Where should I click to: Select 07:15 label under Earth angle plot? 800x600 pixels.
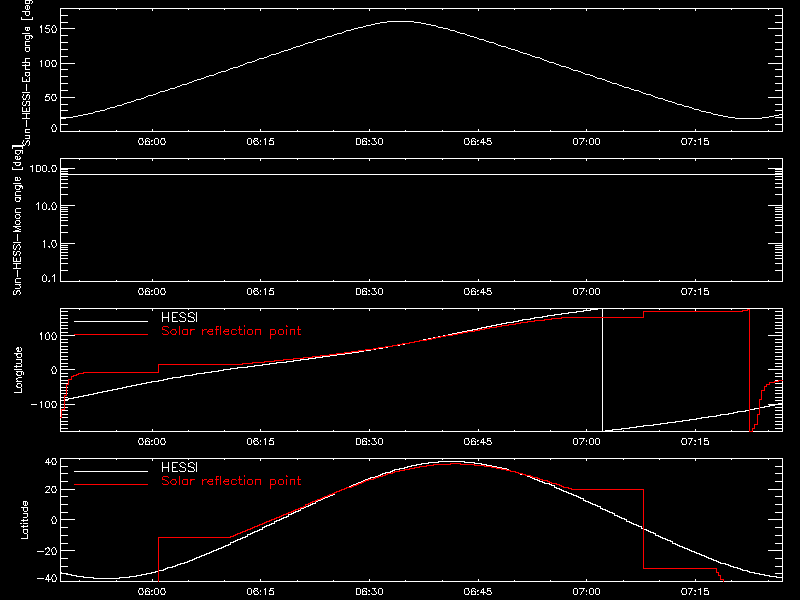695,142
